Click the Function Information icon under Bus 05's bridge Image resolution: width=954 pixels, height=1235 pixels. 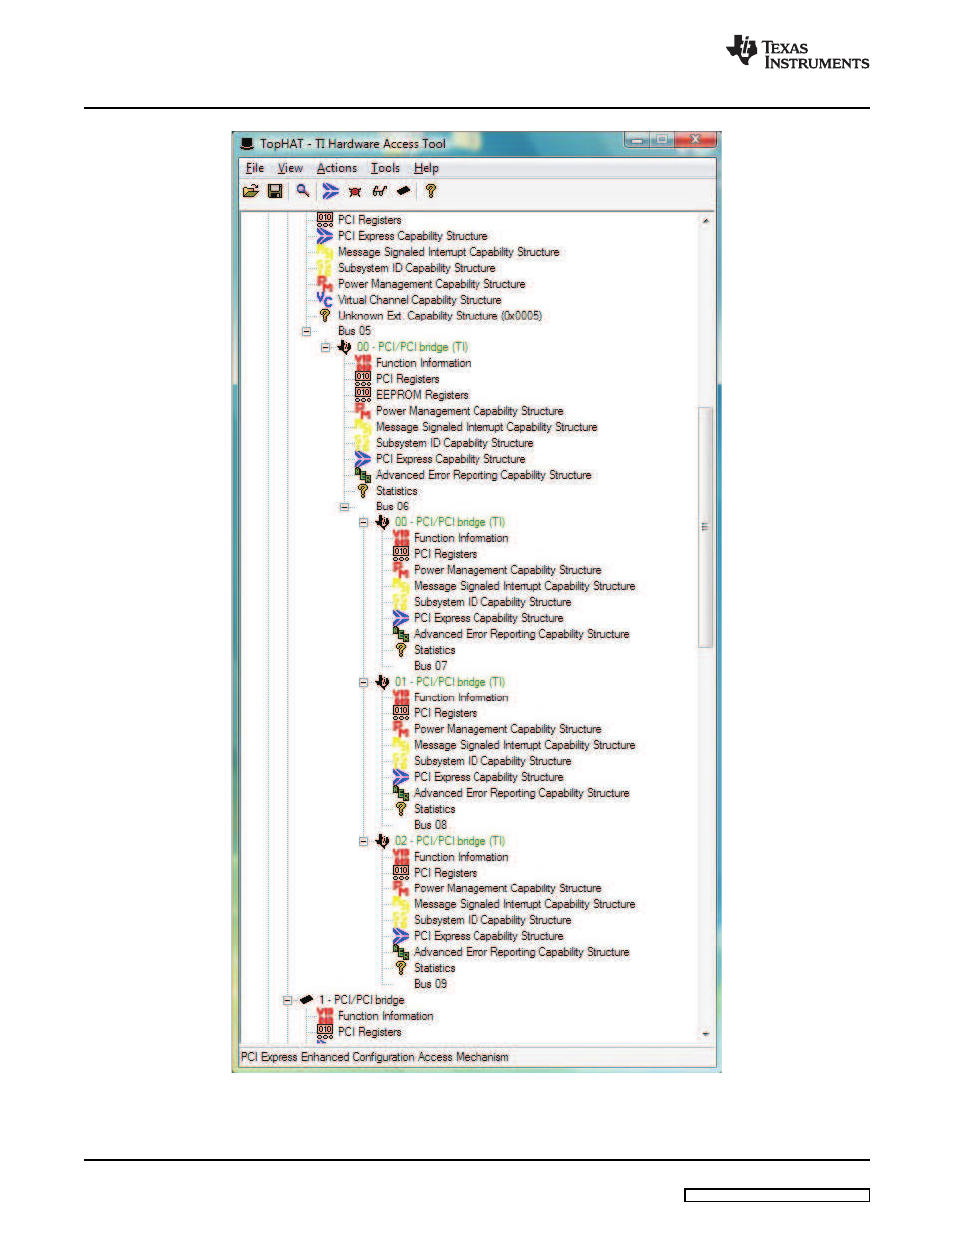pos(363,363)
